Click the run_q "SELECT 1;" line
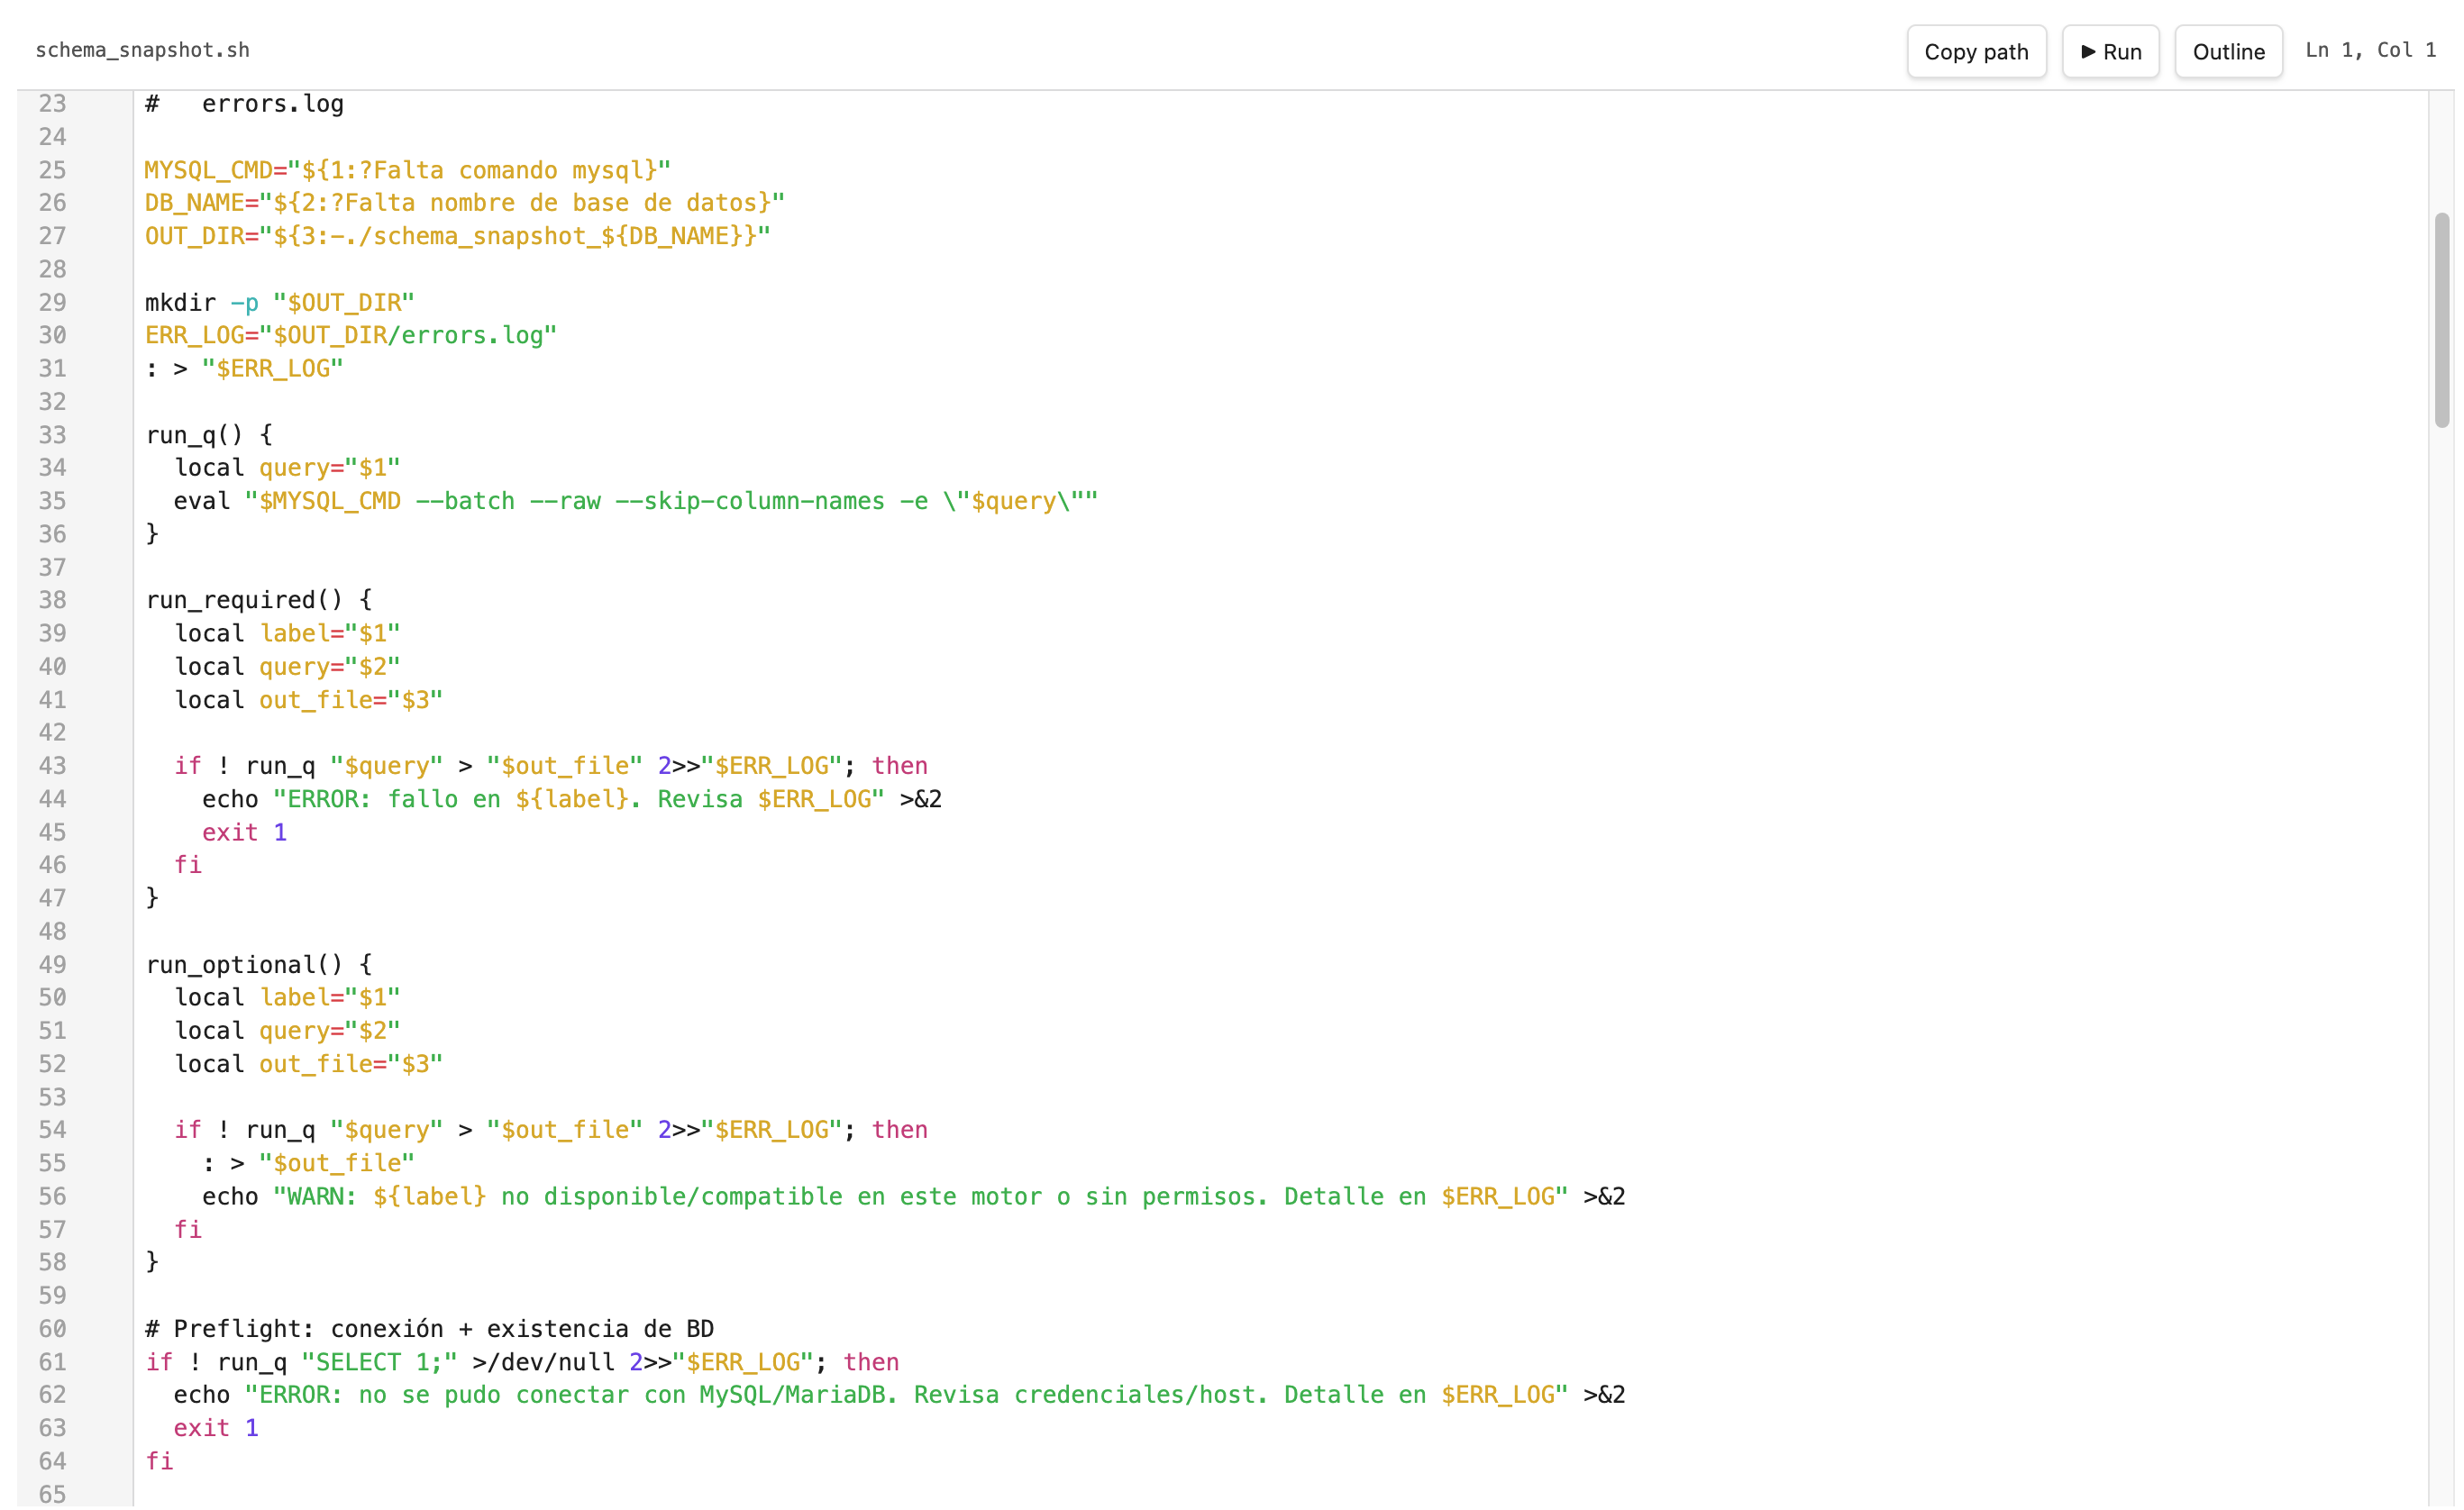Screen dimensions: 2464x1510 (x=522, y=1362)
